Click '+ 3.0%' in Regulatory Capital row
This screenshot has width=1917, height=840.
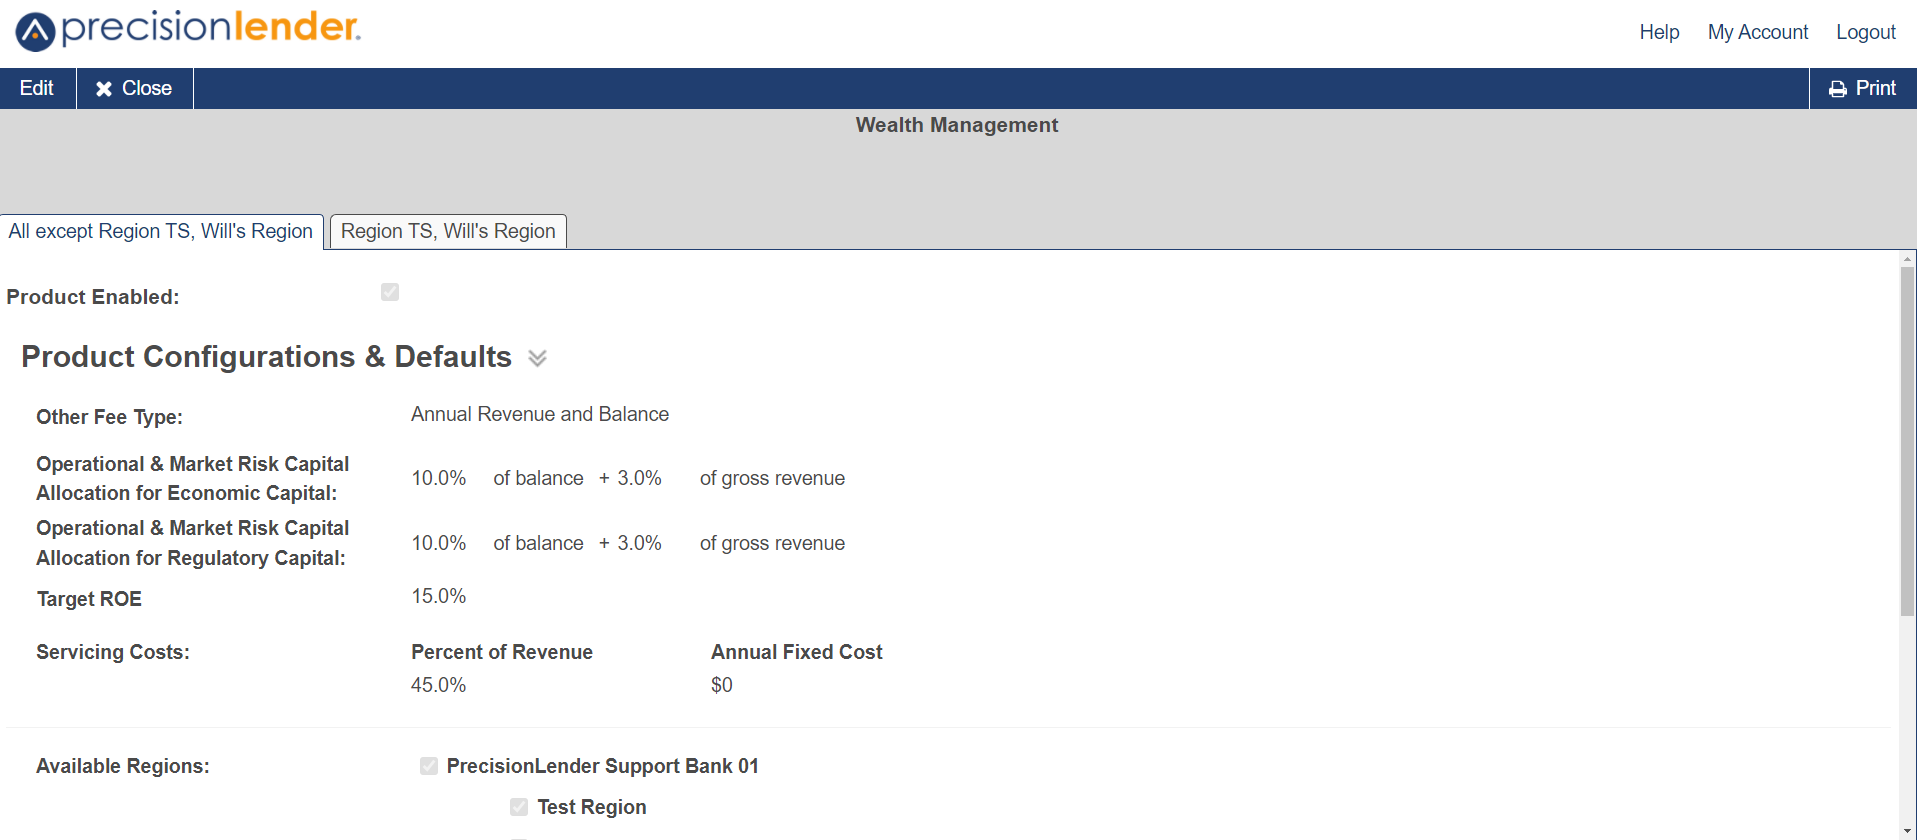pos(630,543)
